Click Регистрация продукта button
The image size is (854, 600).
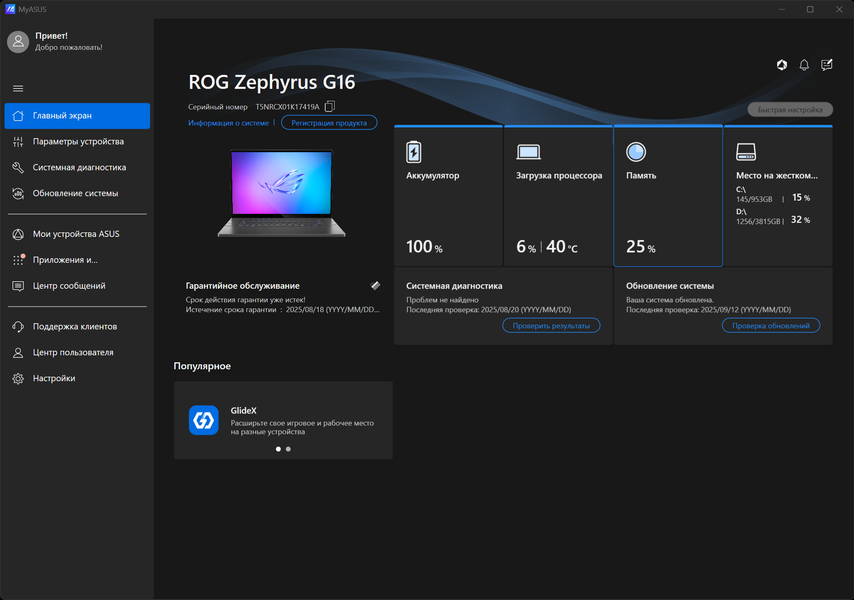329,123
